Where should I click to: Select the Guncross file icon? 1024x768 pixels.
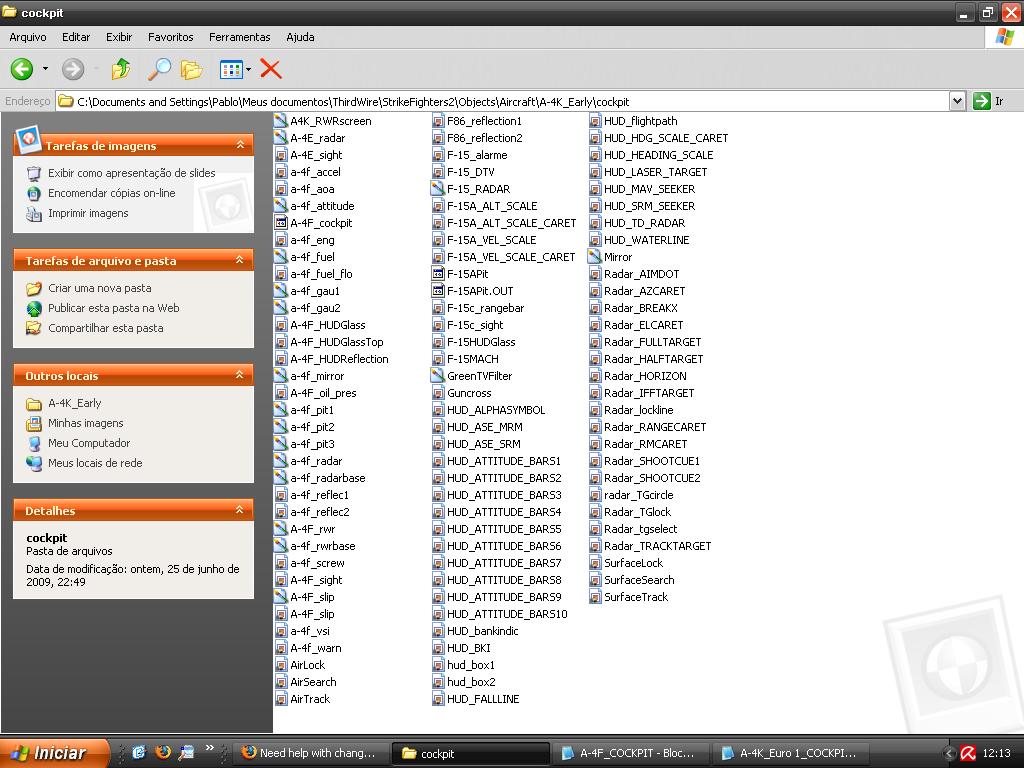point(438,392)
